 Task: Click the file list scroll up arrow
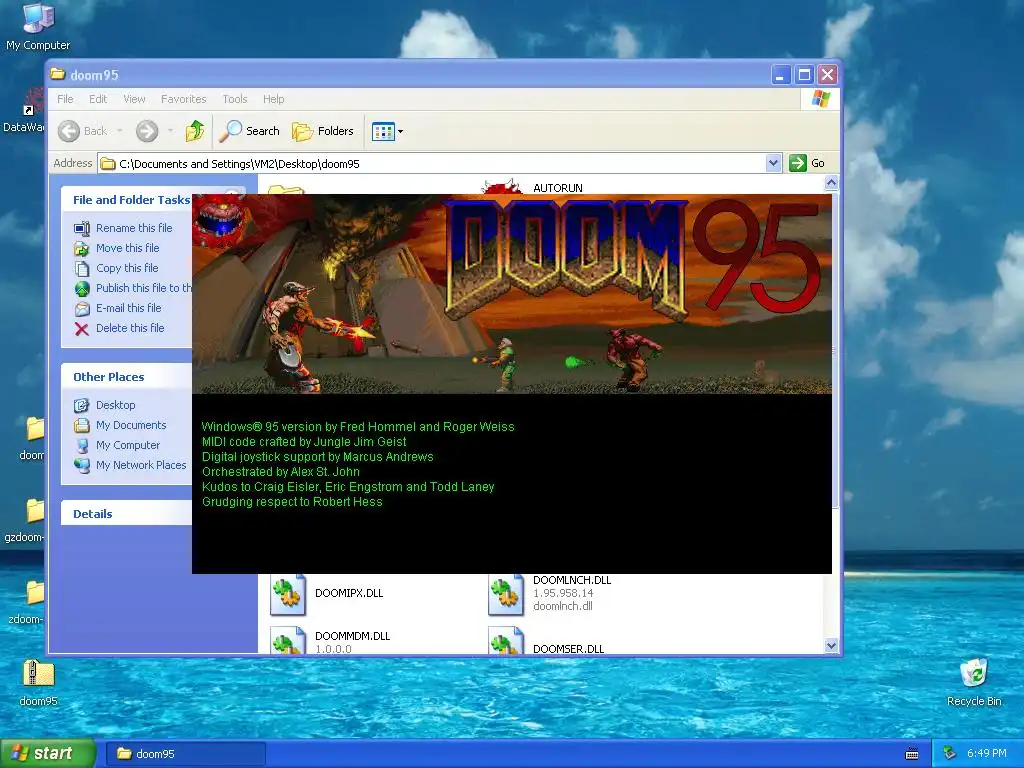pyautogui.click(x=831, y=183)
